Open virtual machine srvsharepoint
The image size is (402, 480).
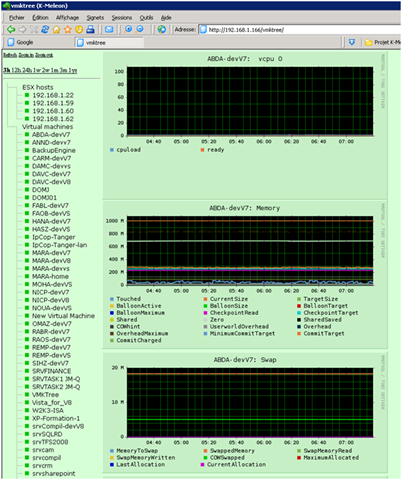[54, 473]
